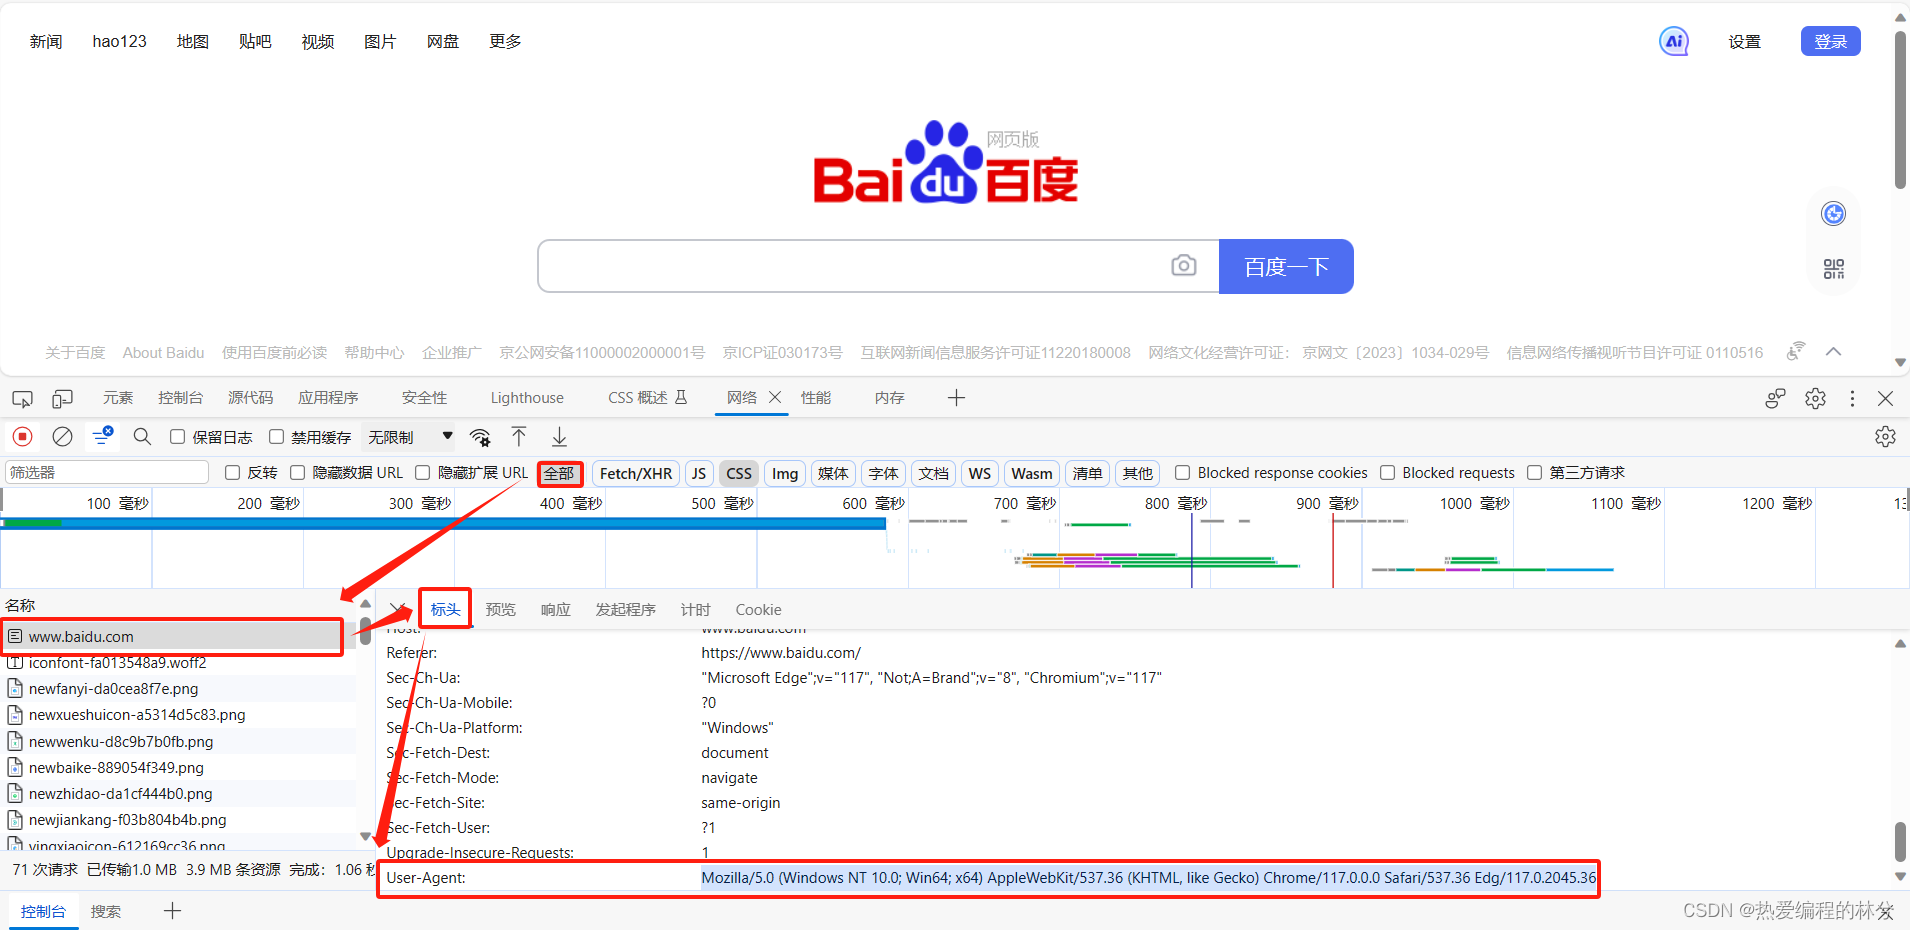Viewport: 1910px width, 930px height.
Task: Click the 百度一下 search button
Action: coord(1286,266)
